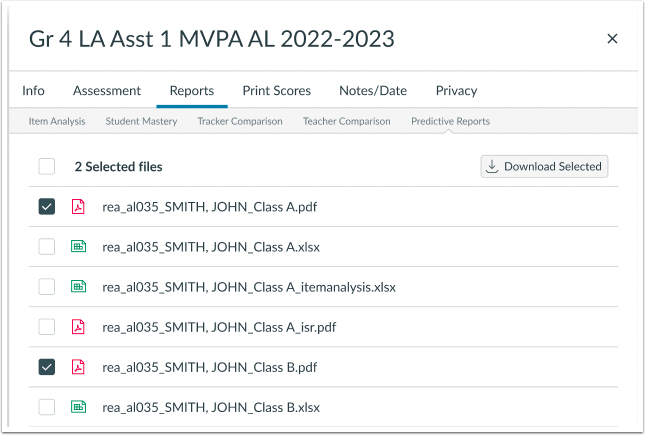Select the Predictive Reports sub-tab

(x=450, y=121)
